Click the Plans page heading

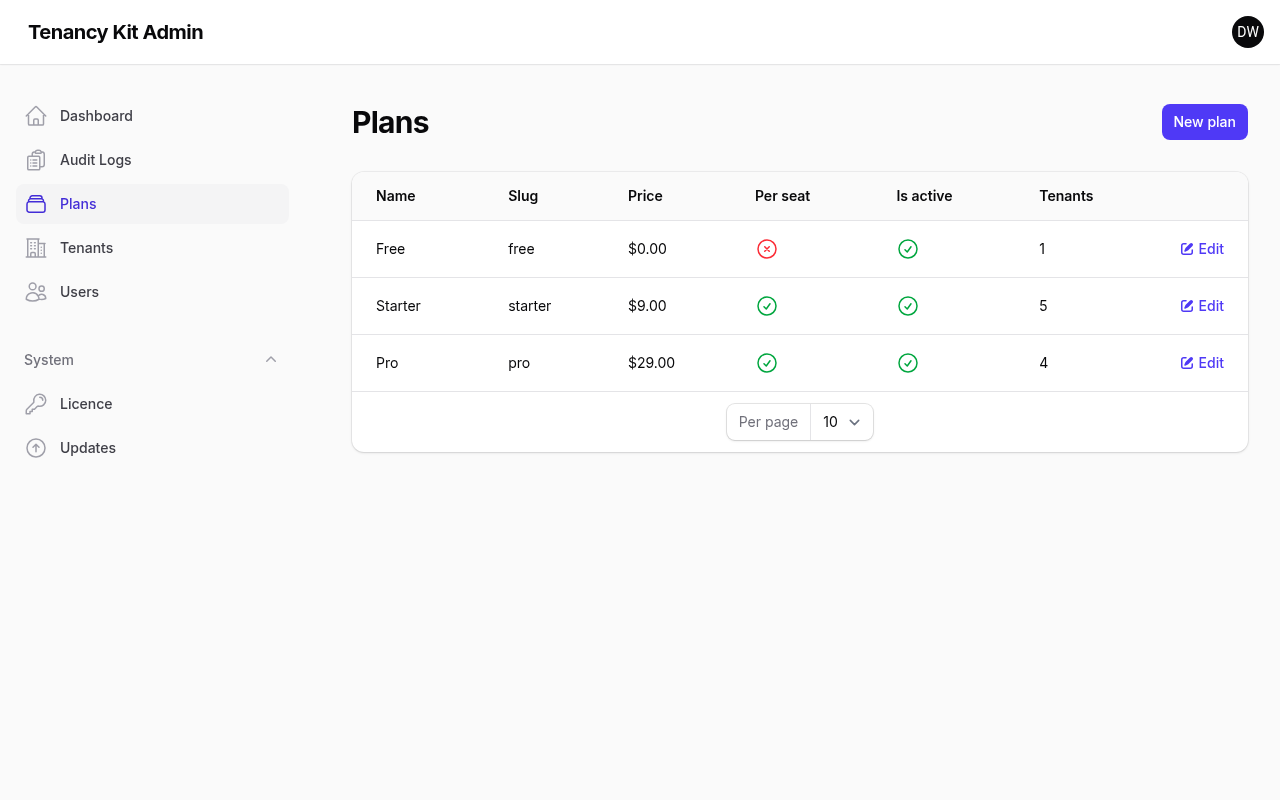coord(390,122)
